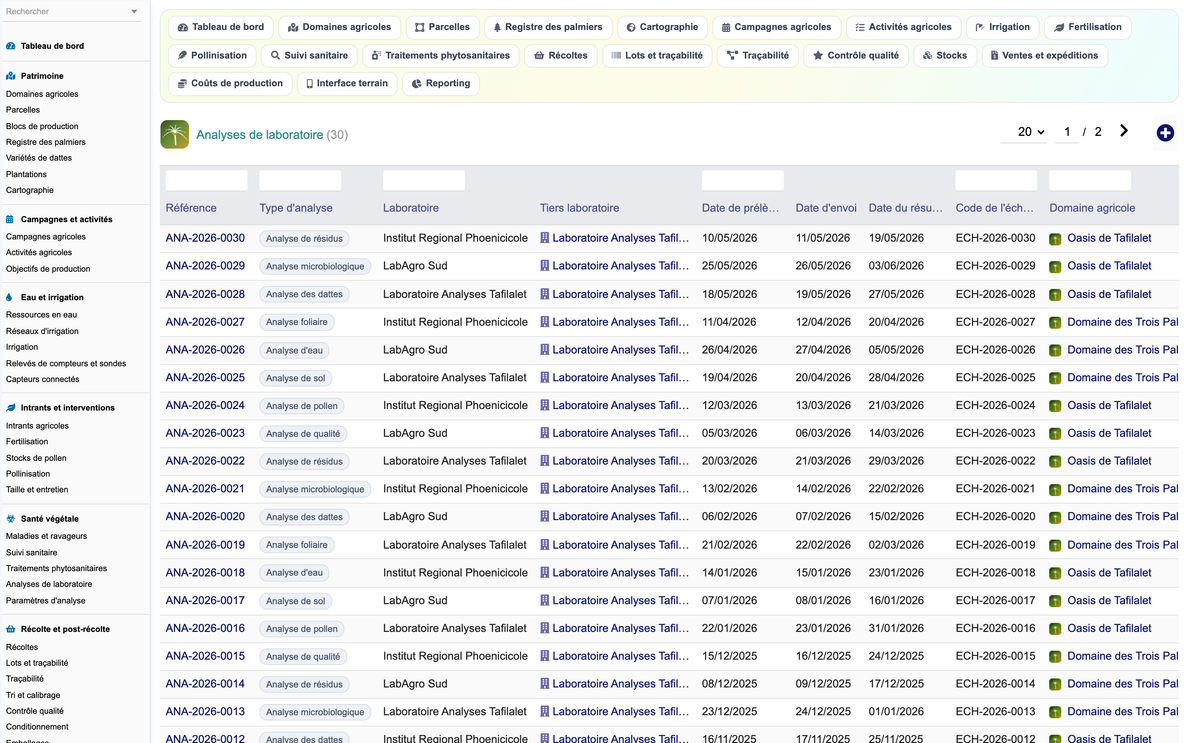Open the Tableau de bord toolbar button
Viewport: 1200px width, 743px height.
click(221, 27)
